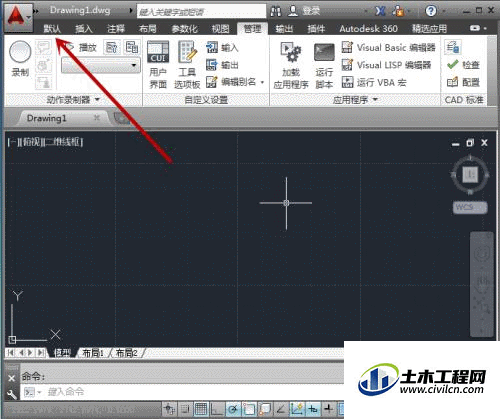
Task: Open the Tool Palettes (工具选项板) customizer
Action: pos(187,65)
